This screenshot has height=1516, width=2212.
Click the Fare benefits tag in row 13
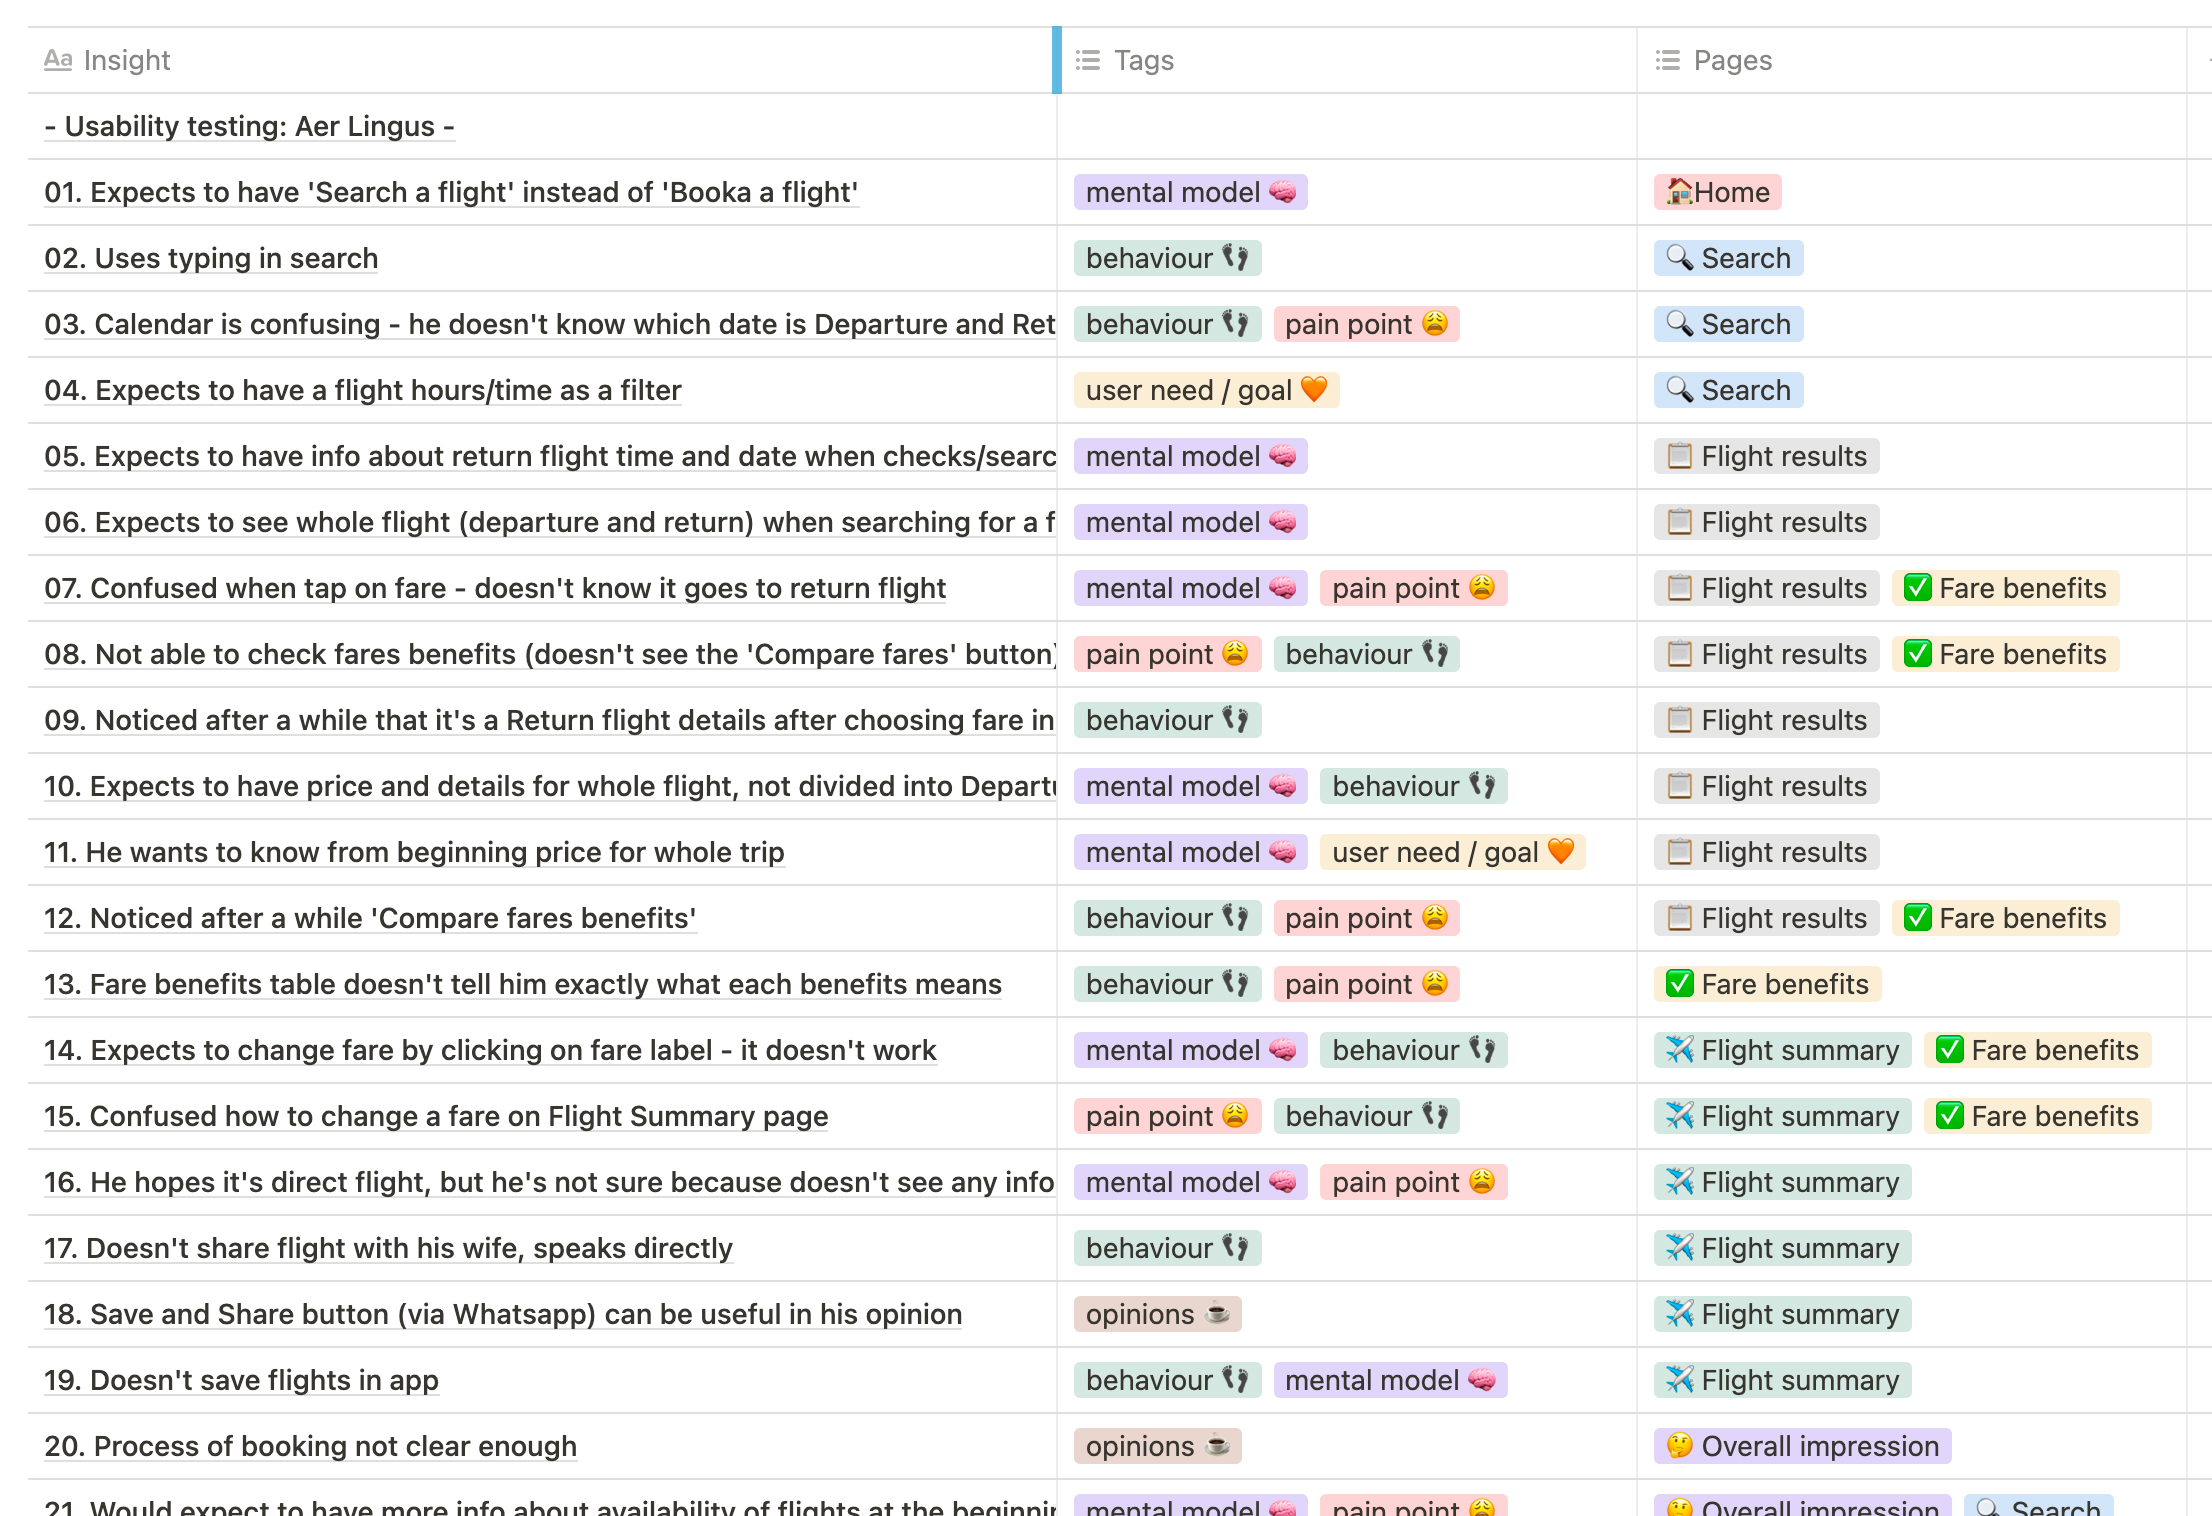click(1766, 984)
